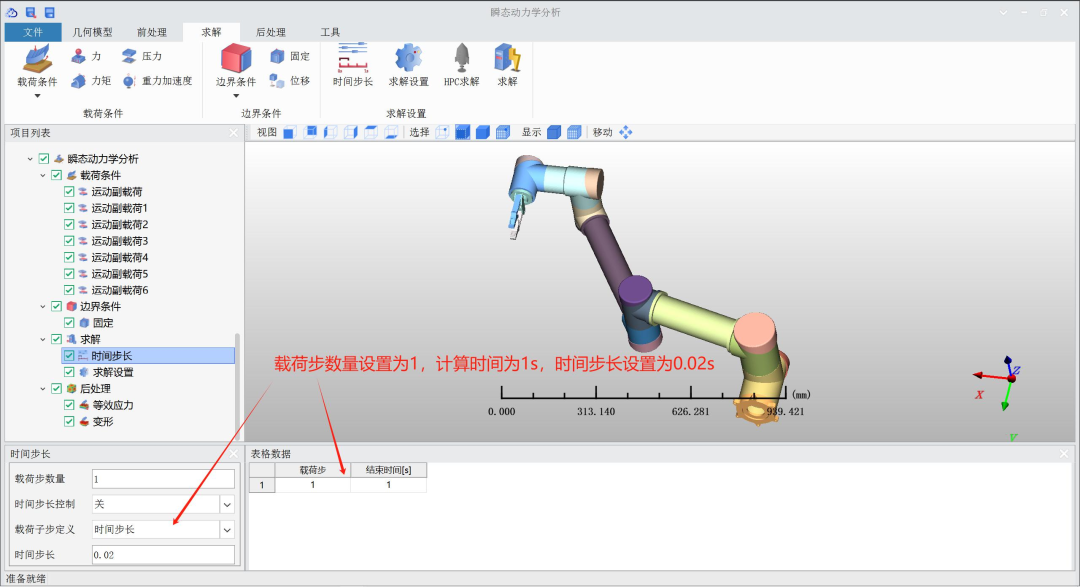
Task: Open the 文件 menu
Action: point(32,32)
